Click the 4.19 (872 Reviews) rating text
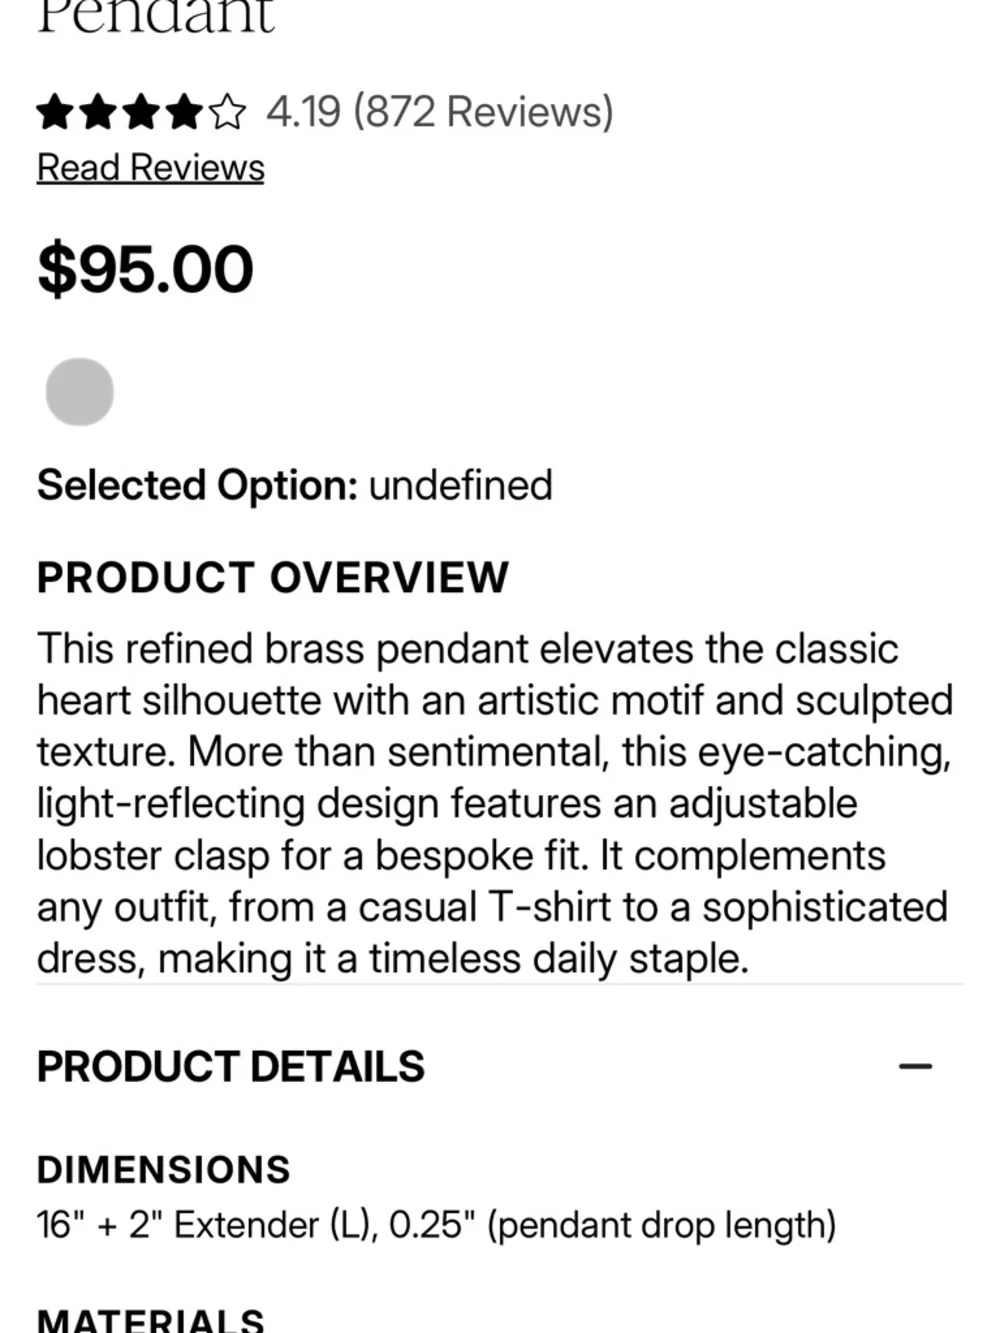 pos(440,112)
